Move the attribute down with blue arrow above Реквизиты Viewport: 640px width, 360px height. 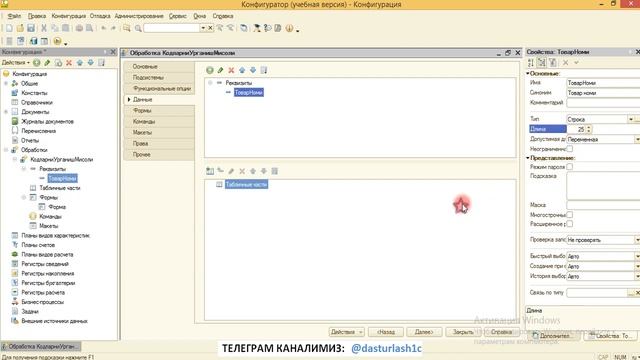253,70
